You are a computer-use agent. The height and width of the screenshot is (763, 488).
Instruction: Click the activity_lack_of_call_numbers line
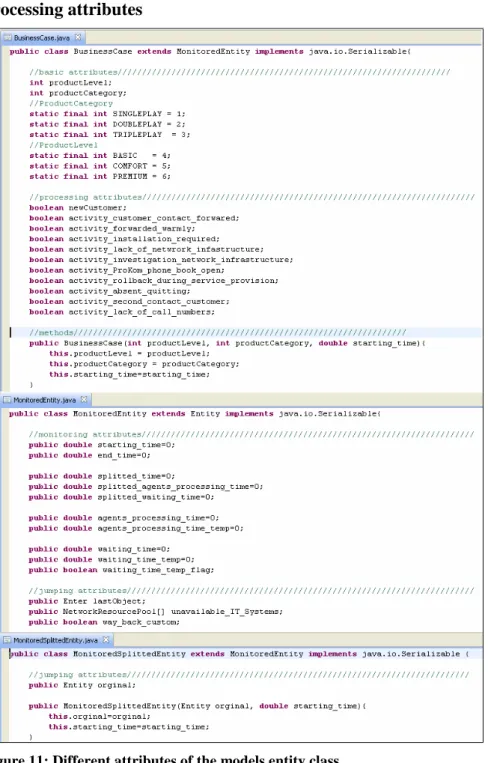(x=122, y=312)
